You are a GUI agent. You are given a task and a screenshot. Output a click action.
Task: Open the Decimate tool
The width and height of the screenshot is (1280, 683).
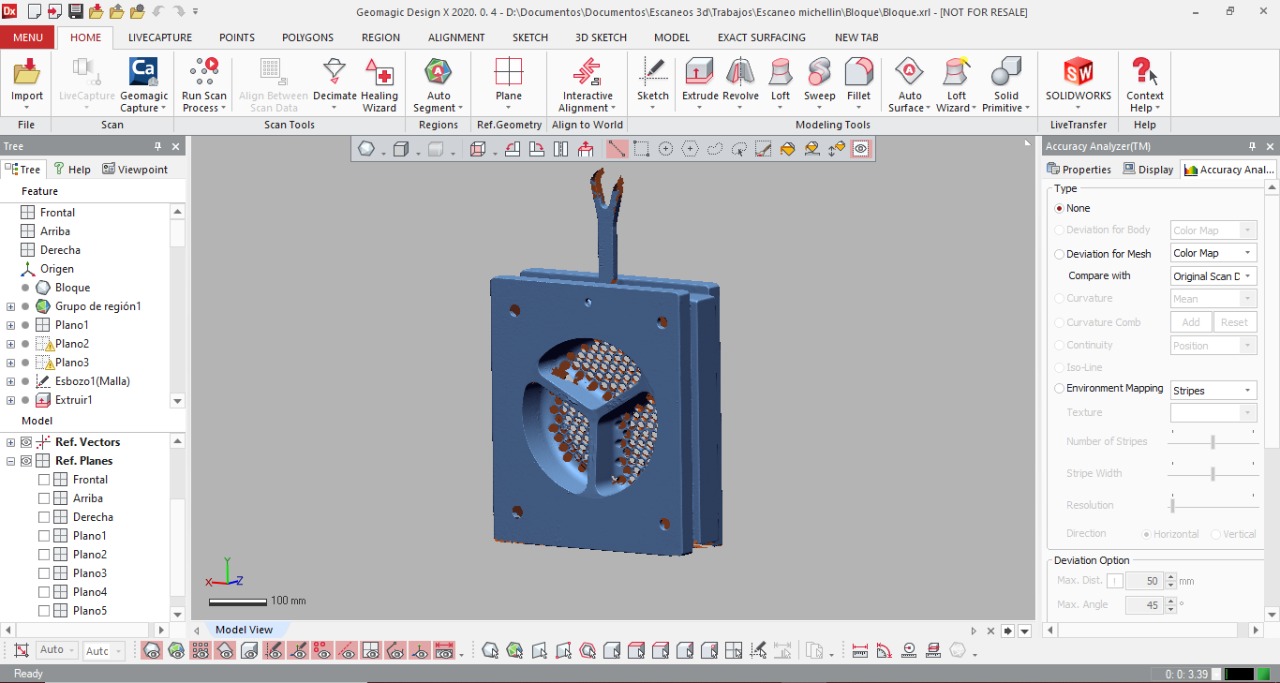[x=335, y=85]
